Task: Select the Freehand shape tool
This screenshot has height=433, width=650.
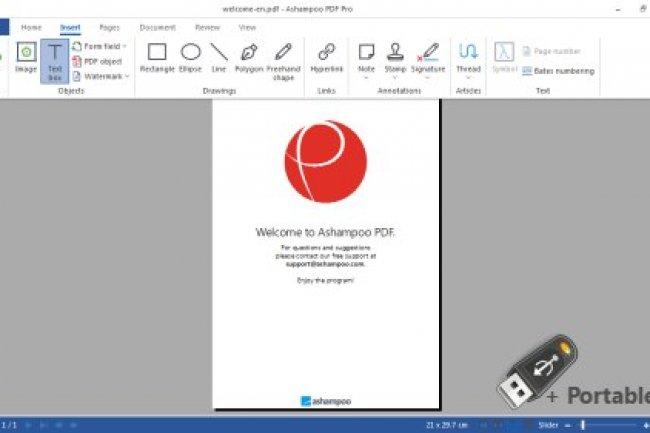Action: [x=283, y=58]
